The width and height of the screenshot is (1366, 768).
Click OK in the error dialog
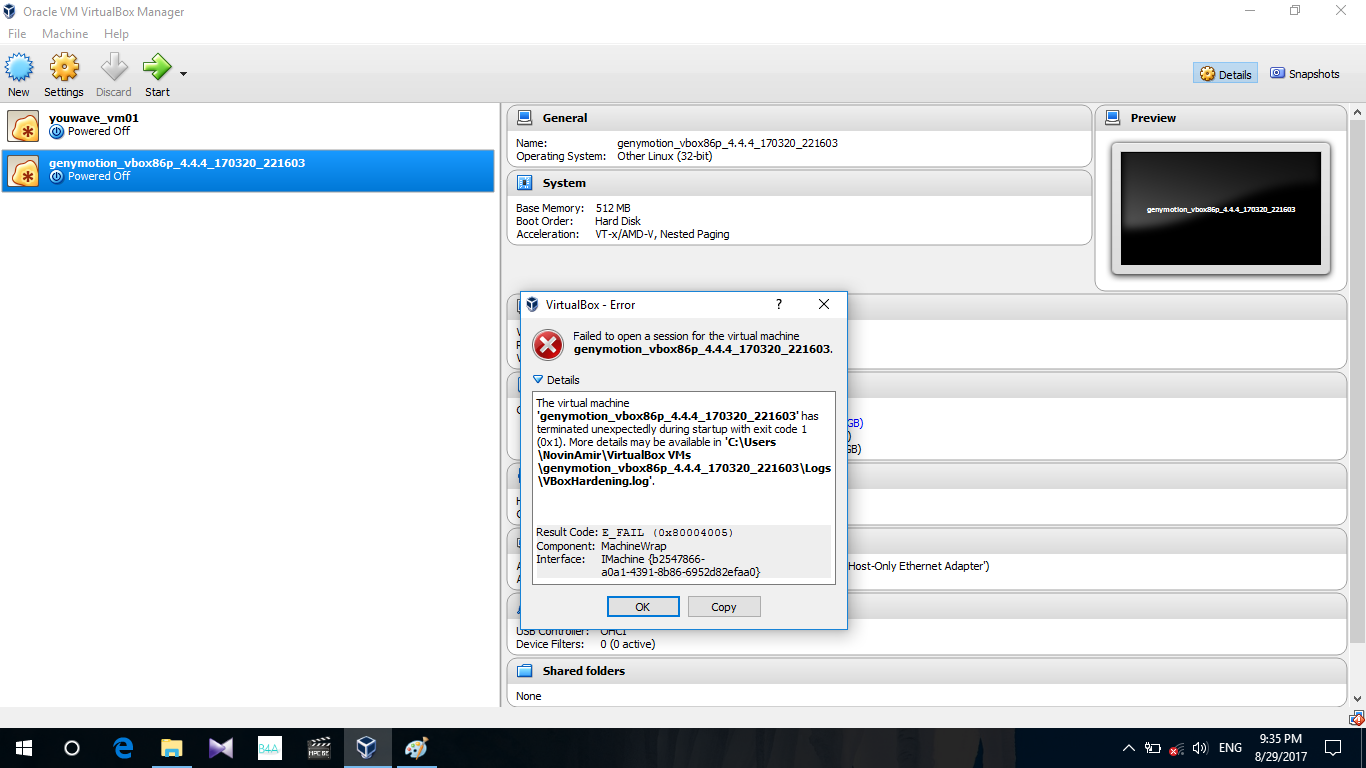[643, 607]
